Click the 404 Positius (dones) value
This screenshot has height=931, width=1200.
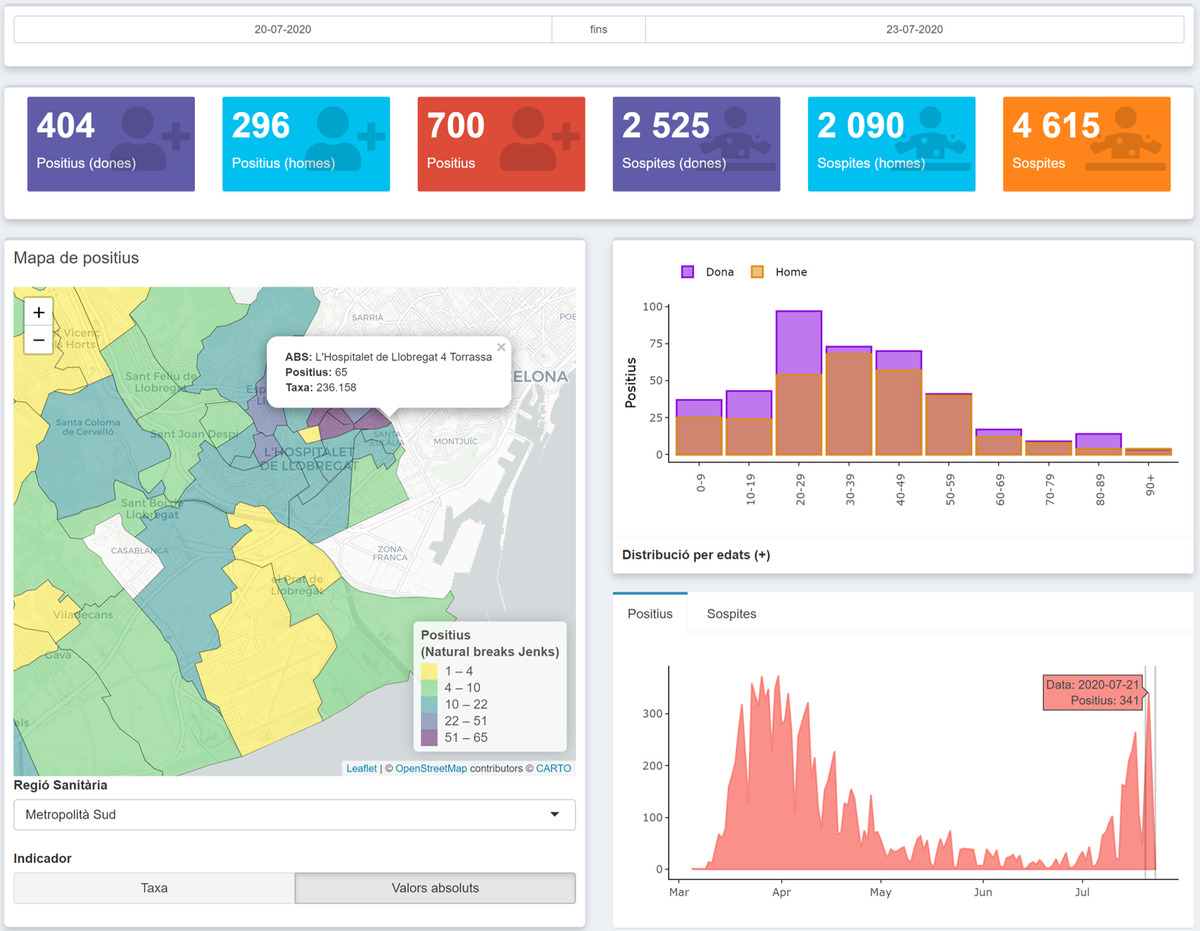pos(66,126)
